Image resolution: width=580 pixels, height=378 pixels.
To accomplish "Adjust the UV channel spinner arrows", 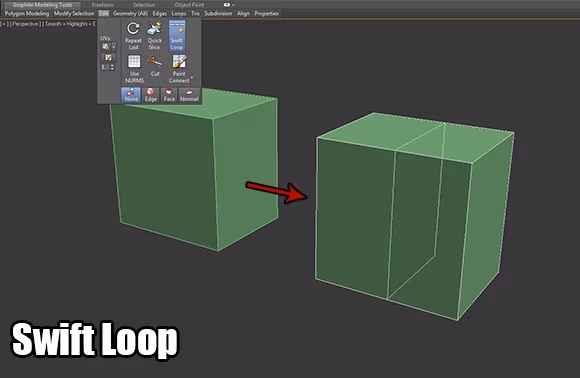I will (112, 67).
